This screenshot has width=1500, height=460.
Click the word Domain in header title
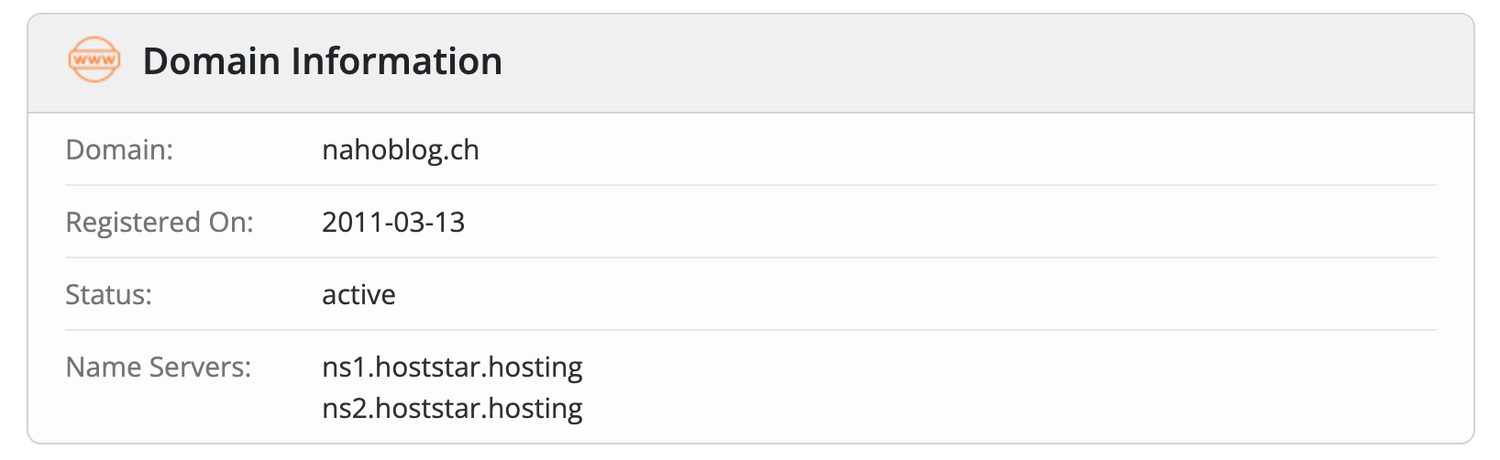pos(211,61)
